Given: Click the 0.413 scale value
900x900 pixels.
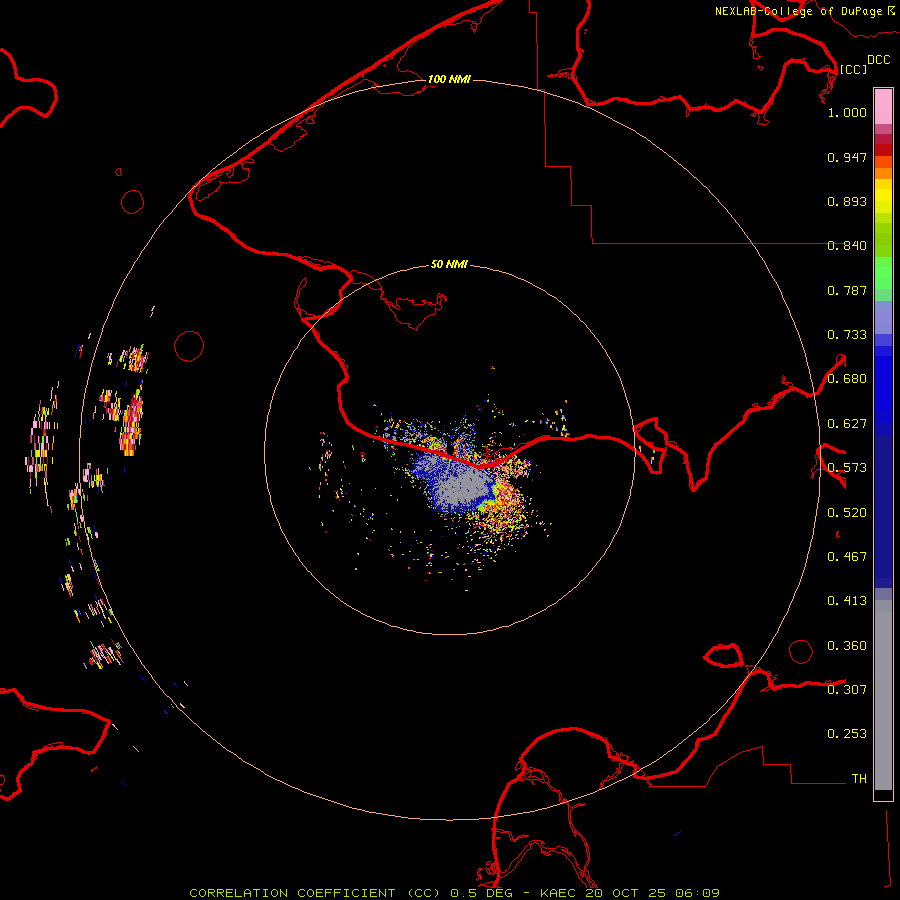Looking at the screenshot, I should [x=847, y=601].
